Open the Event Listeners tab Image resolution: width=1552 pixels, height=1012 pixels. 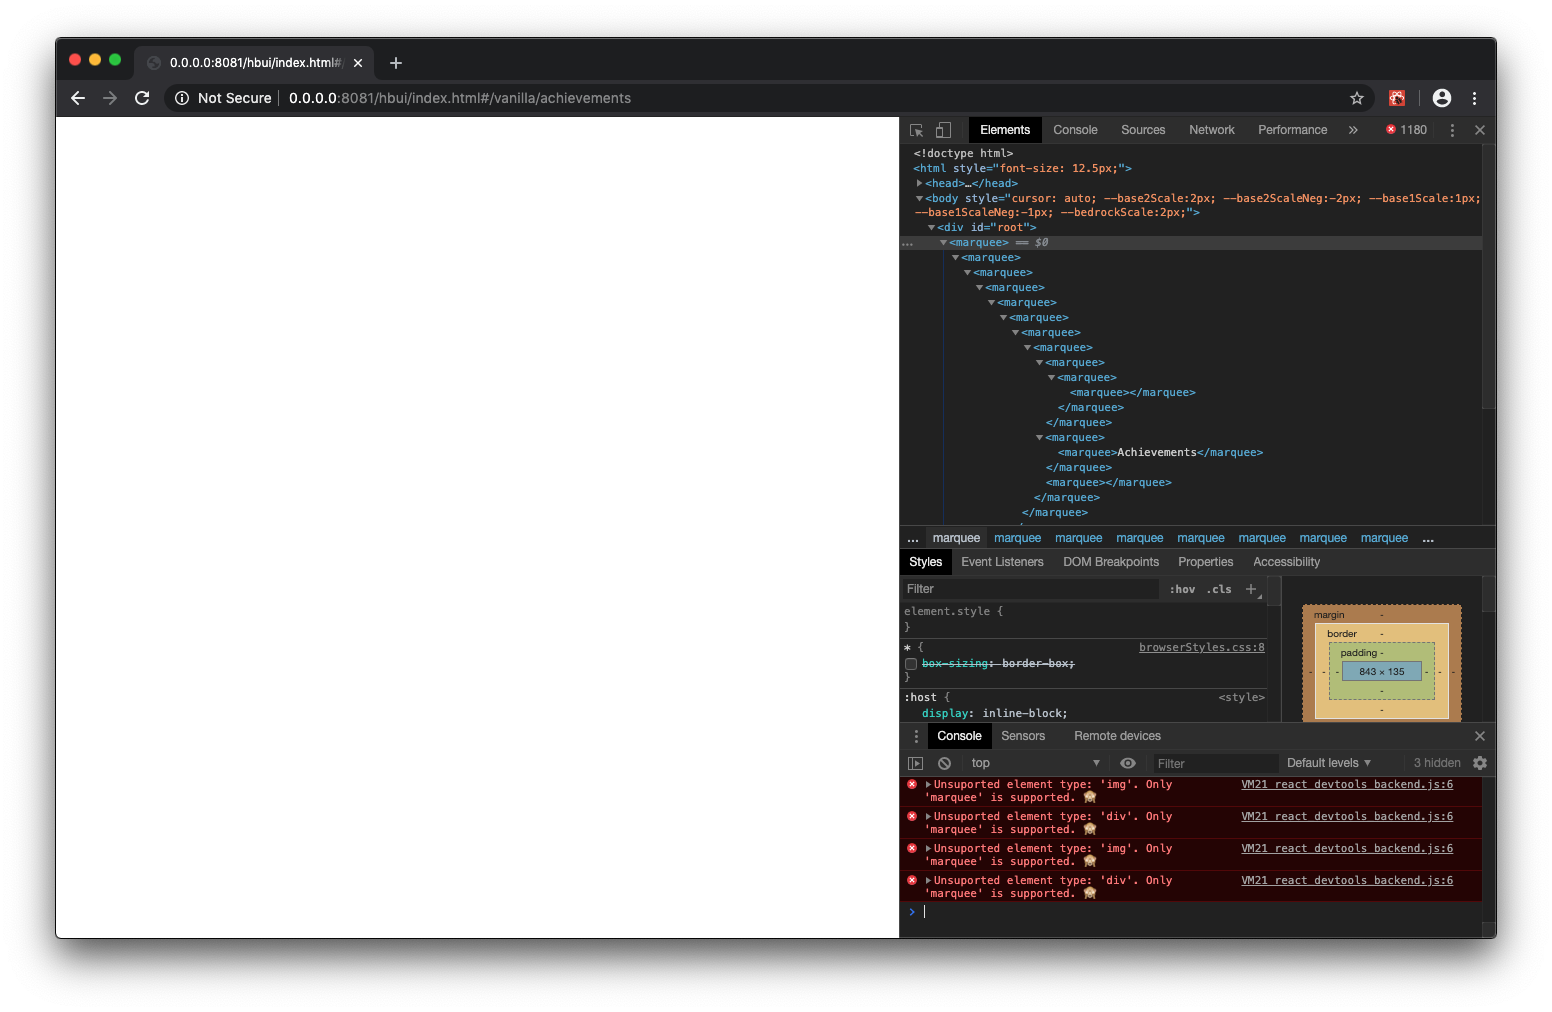(1002, 562)
